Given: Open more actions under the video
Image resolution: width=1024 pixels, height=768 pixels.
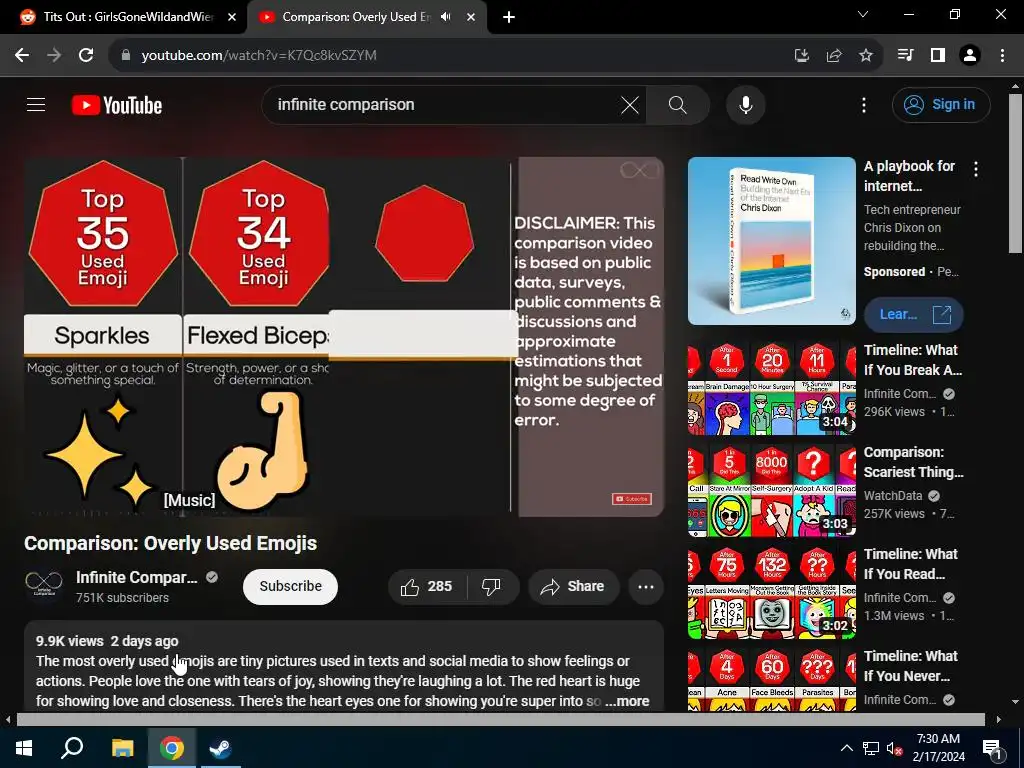Looking at the screenshot, I should [x=646, y=586].
